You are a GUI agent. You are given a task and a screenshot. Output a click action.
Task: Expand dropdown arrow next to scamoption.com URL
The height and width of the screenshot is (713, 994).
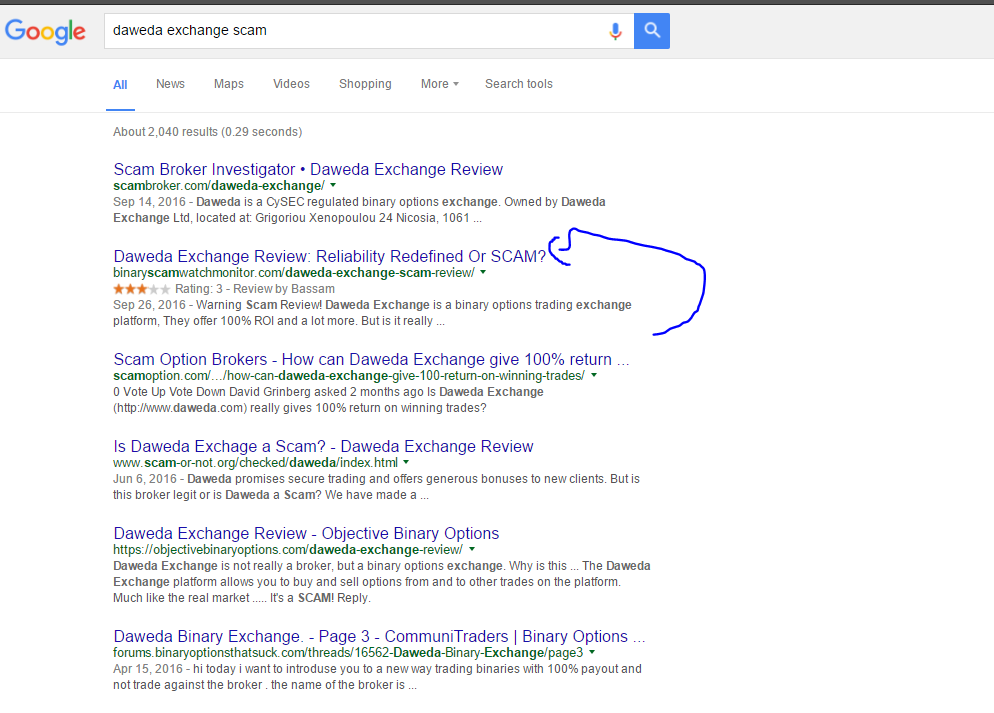coord(594,375)
